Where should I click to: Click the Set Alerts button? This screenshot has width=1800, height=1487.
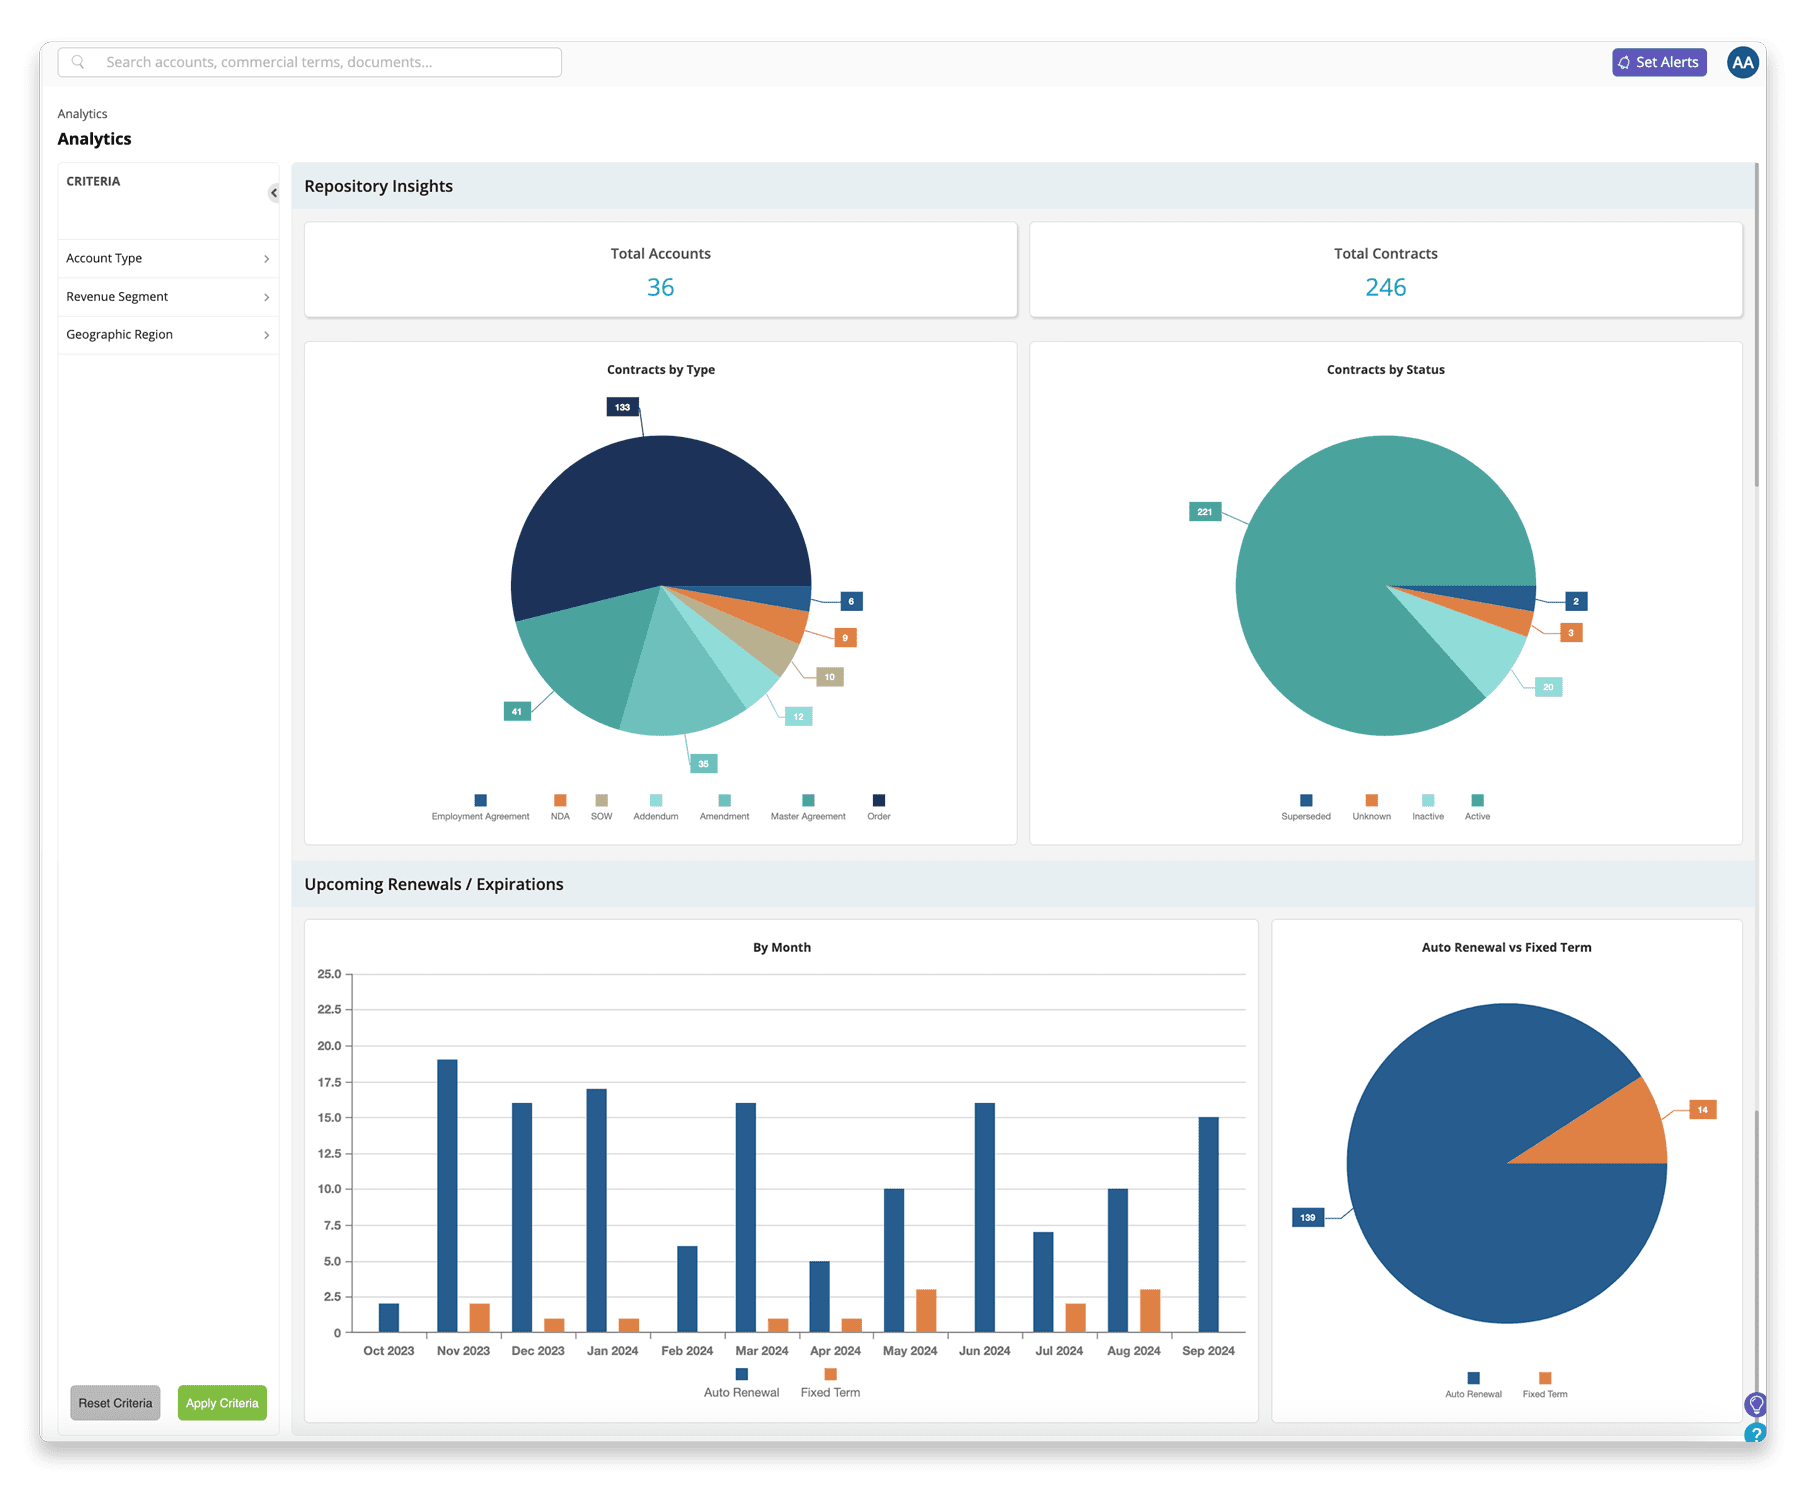point(1659,62)
